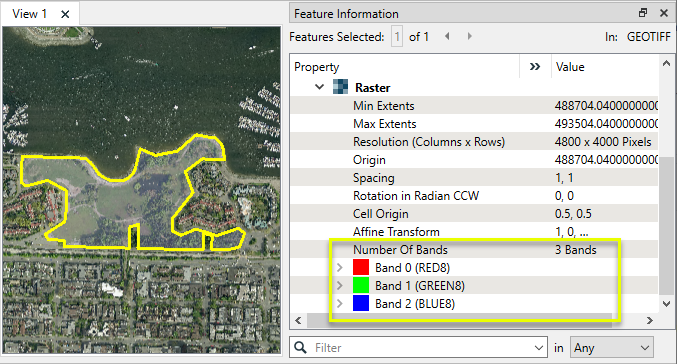Click the search magnifier icon
677x364 pixels.
(x=300, y=347)
